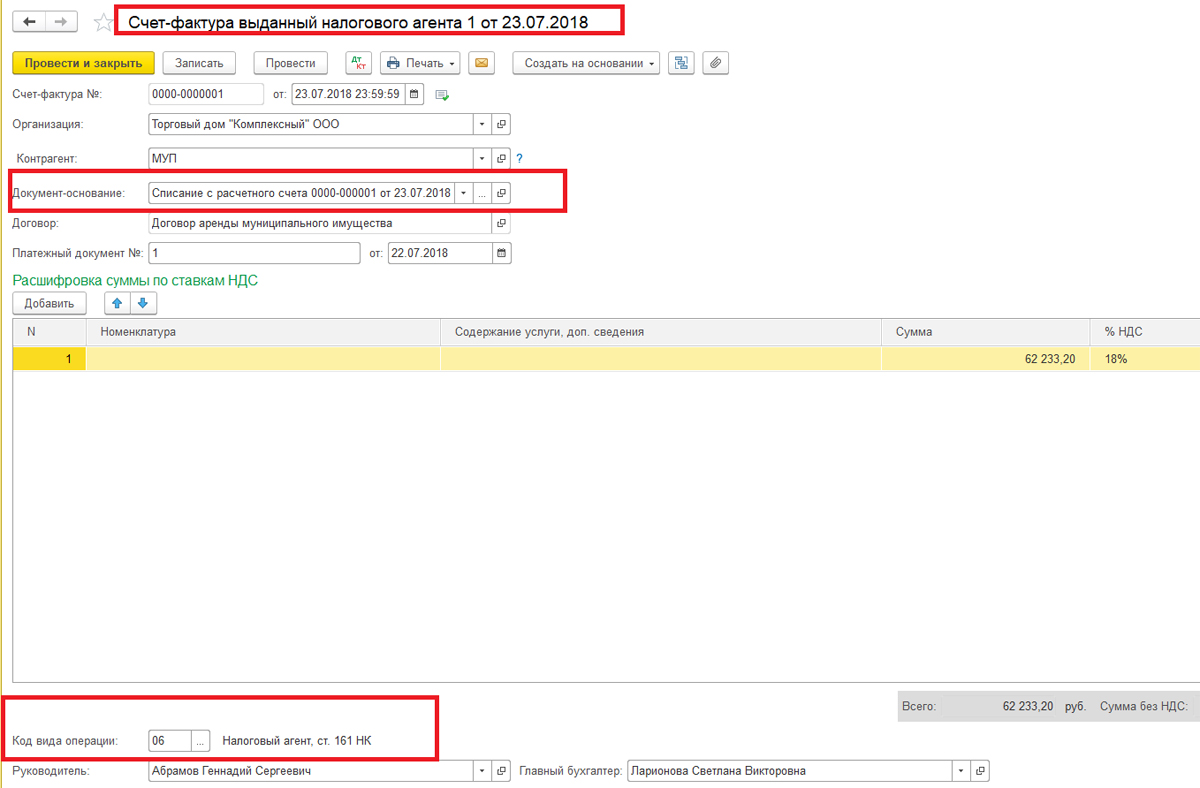Expand the Организация dropdown list

pyautogui.click(x=482, y=125)
